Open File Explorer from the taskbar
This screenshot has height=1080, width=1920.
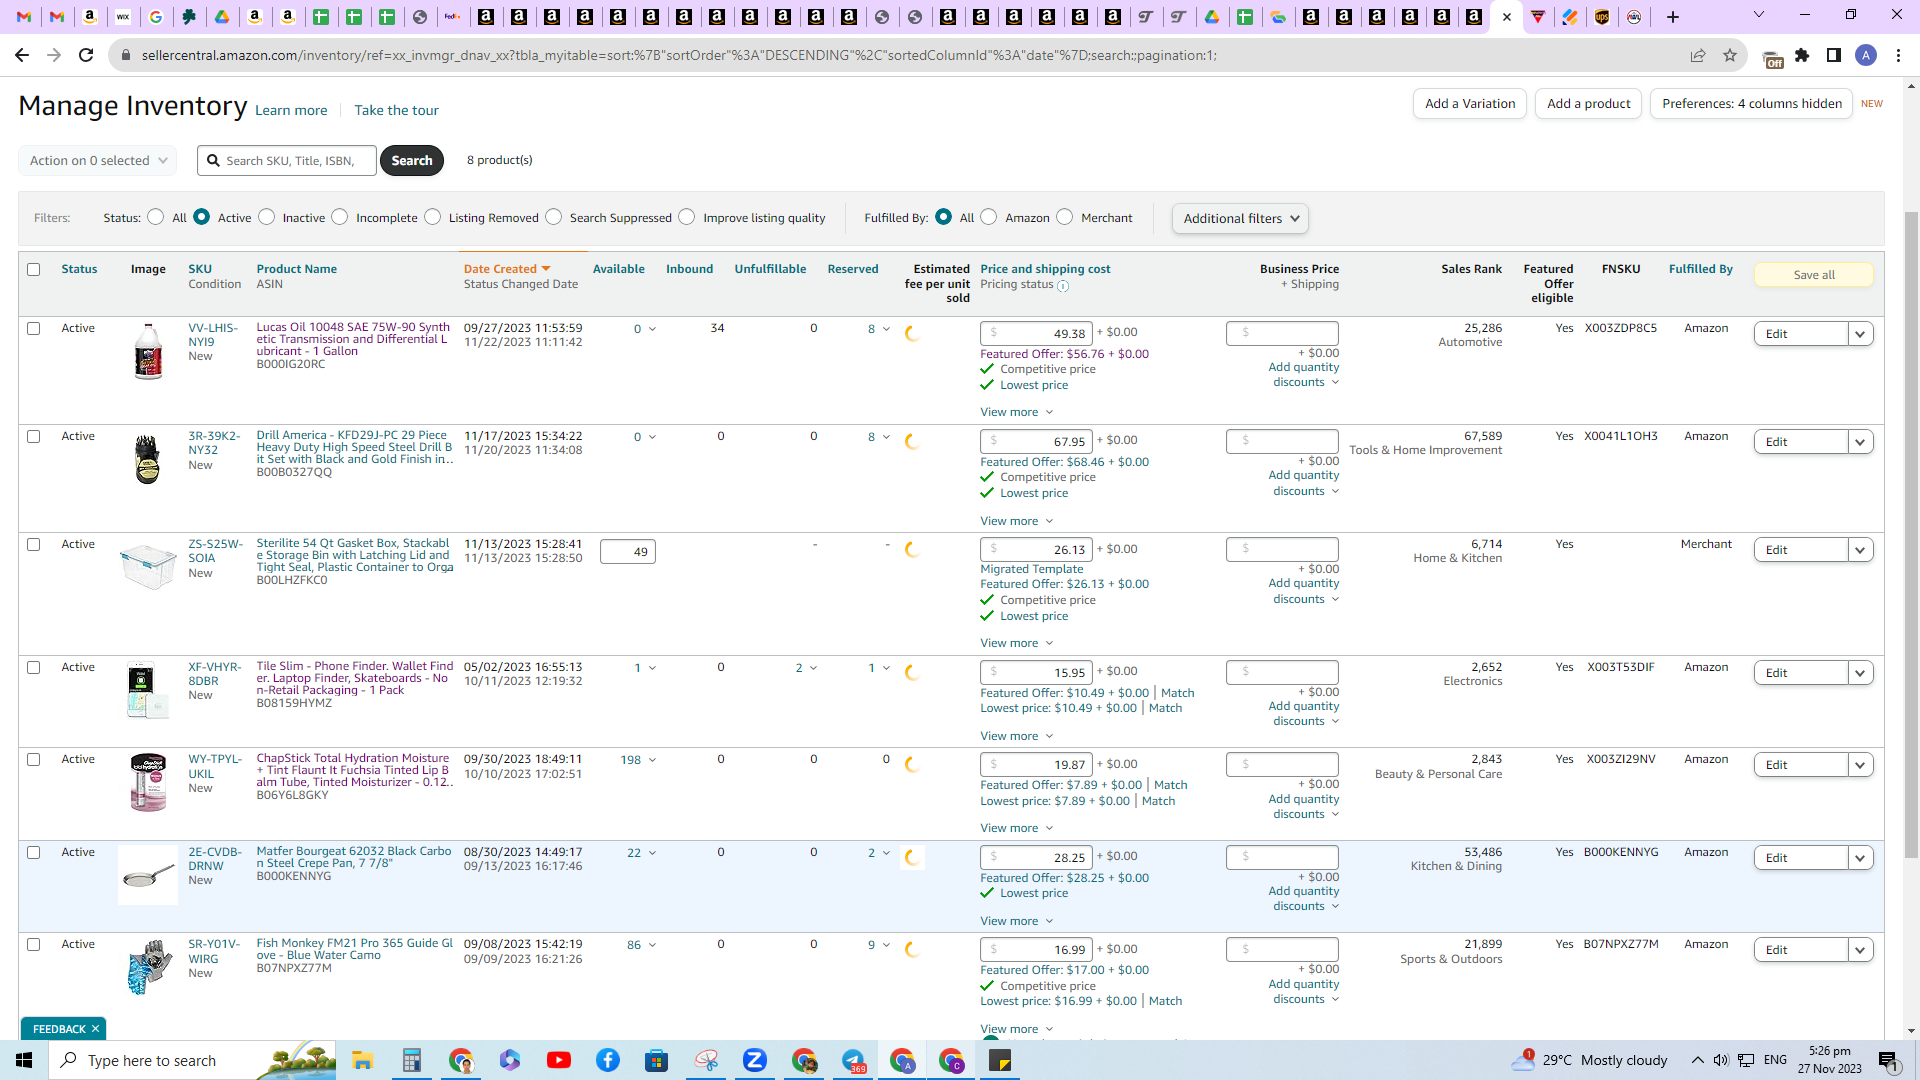point(362,1060)
